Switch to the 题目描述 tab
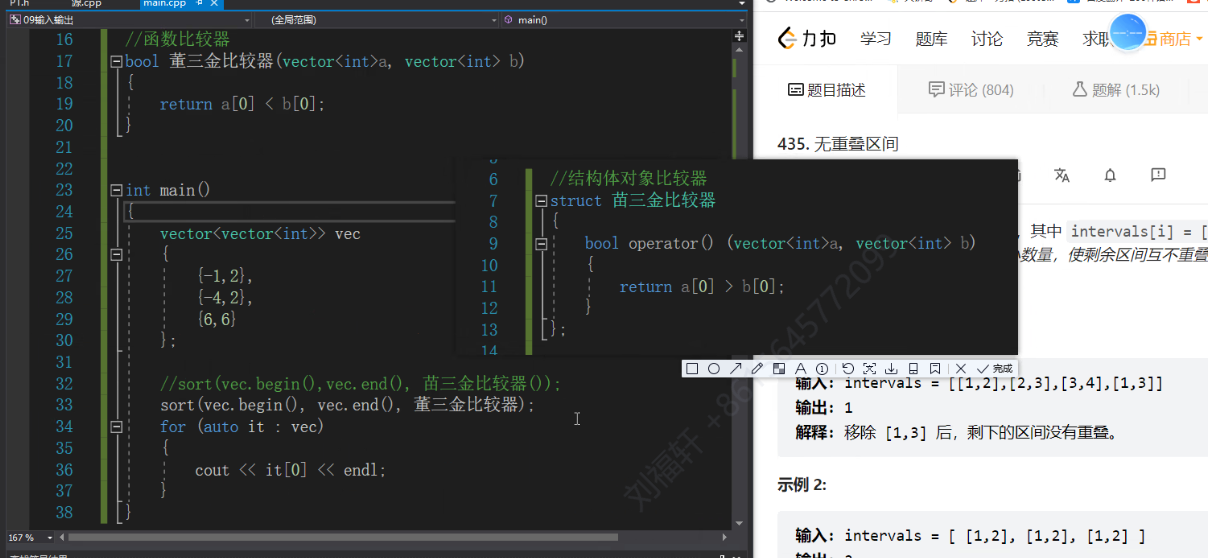This screenshot has width=1208, height=558. coord(827,90)
